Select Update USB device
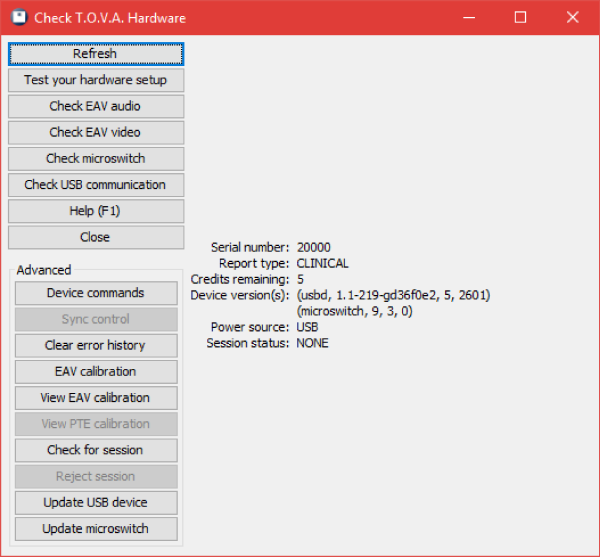 tap(96, 503)
